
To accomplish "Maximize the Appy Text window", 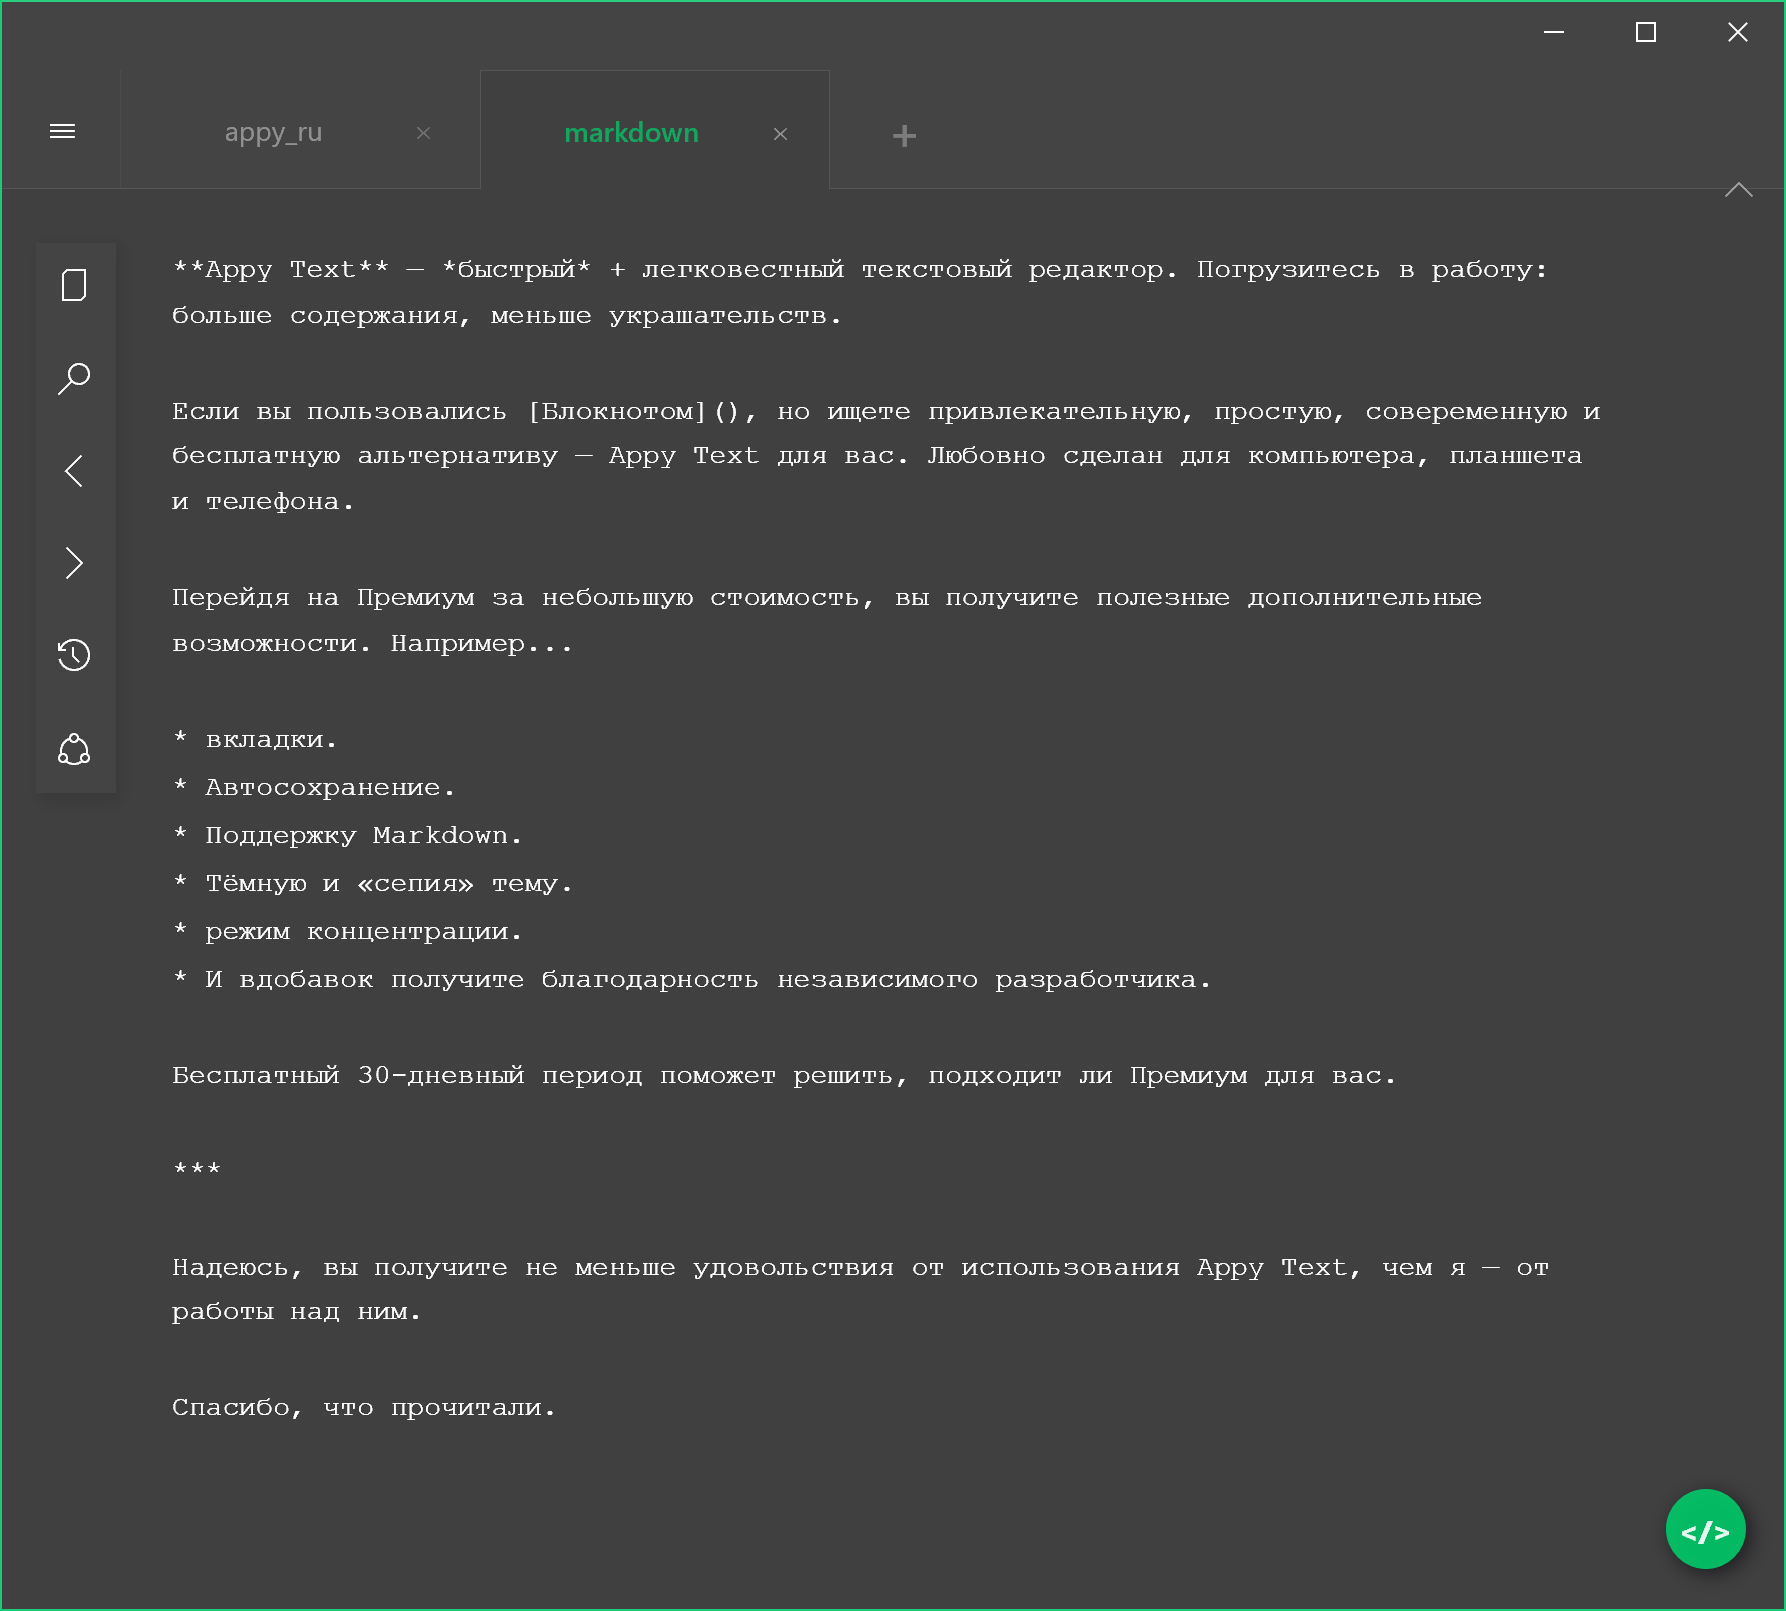I will 1645,32.
